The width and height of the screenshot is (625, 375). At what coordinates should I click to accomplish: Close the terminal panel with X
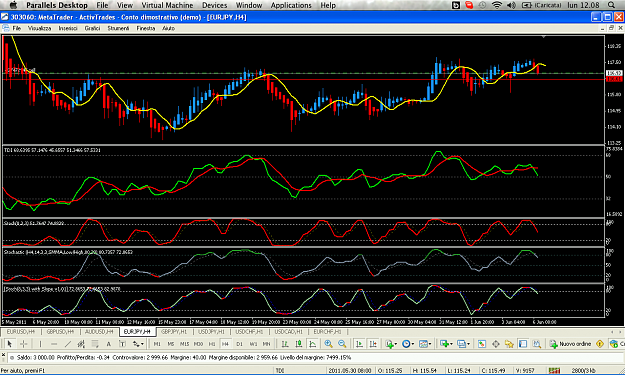pyautogui.click(x=3, y=354)
